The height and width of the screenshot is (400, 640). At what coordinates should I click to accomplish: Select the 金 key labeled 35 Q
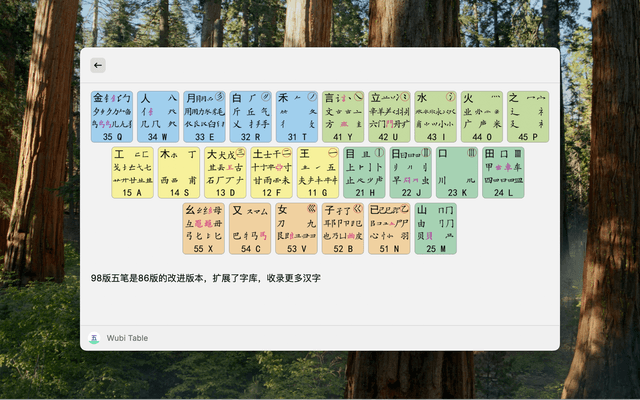111,116
